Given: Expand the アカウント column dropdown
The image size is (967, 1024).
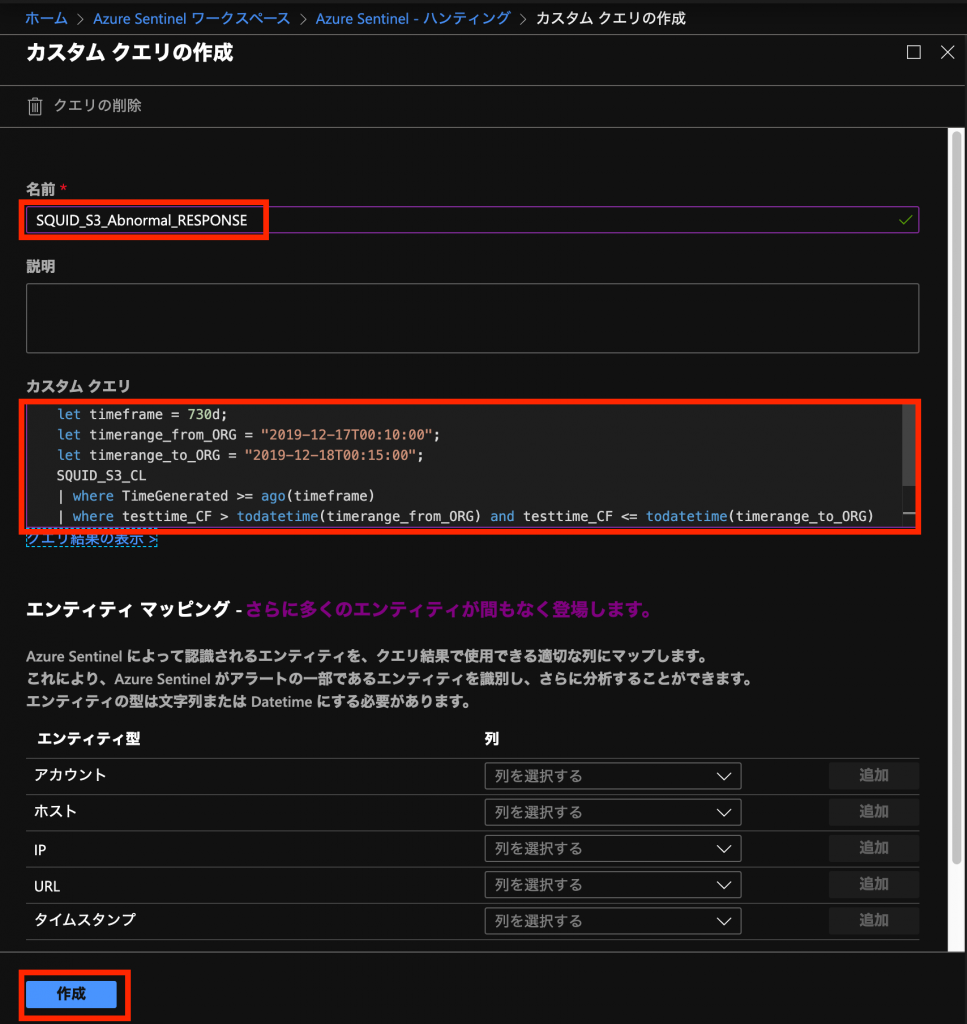Looking at the screenshot, I should [612, 776].
